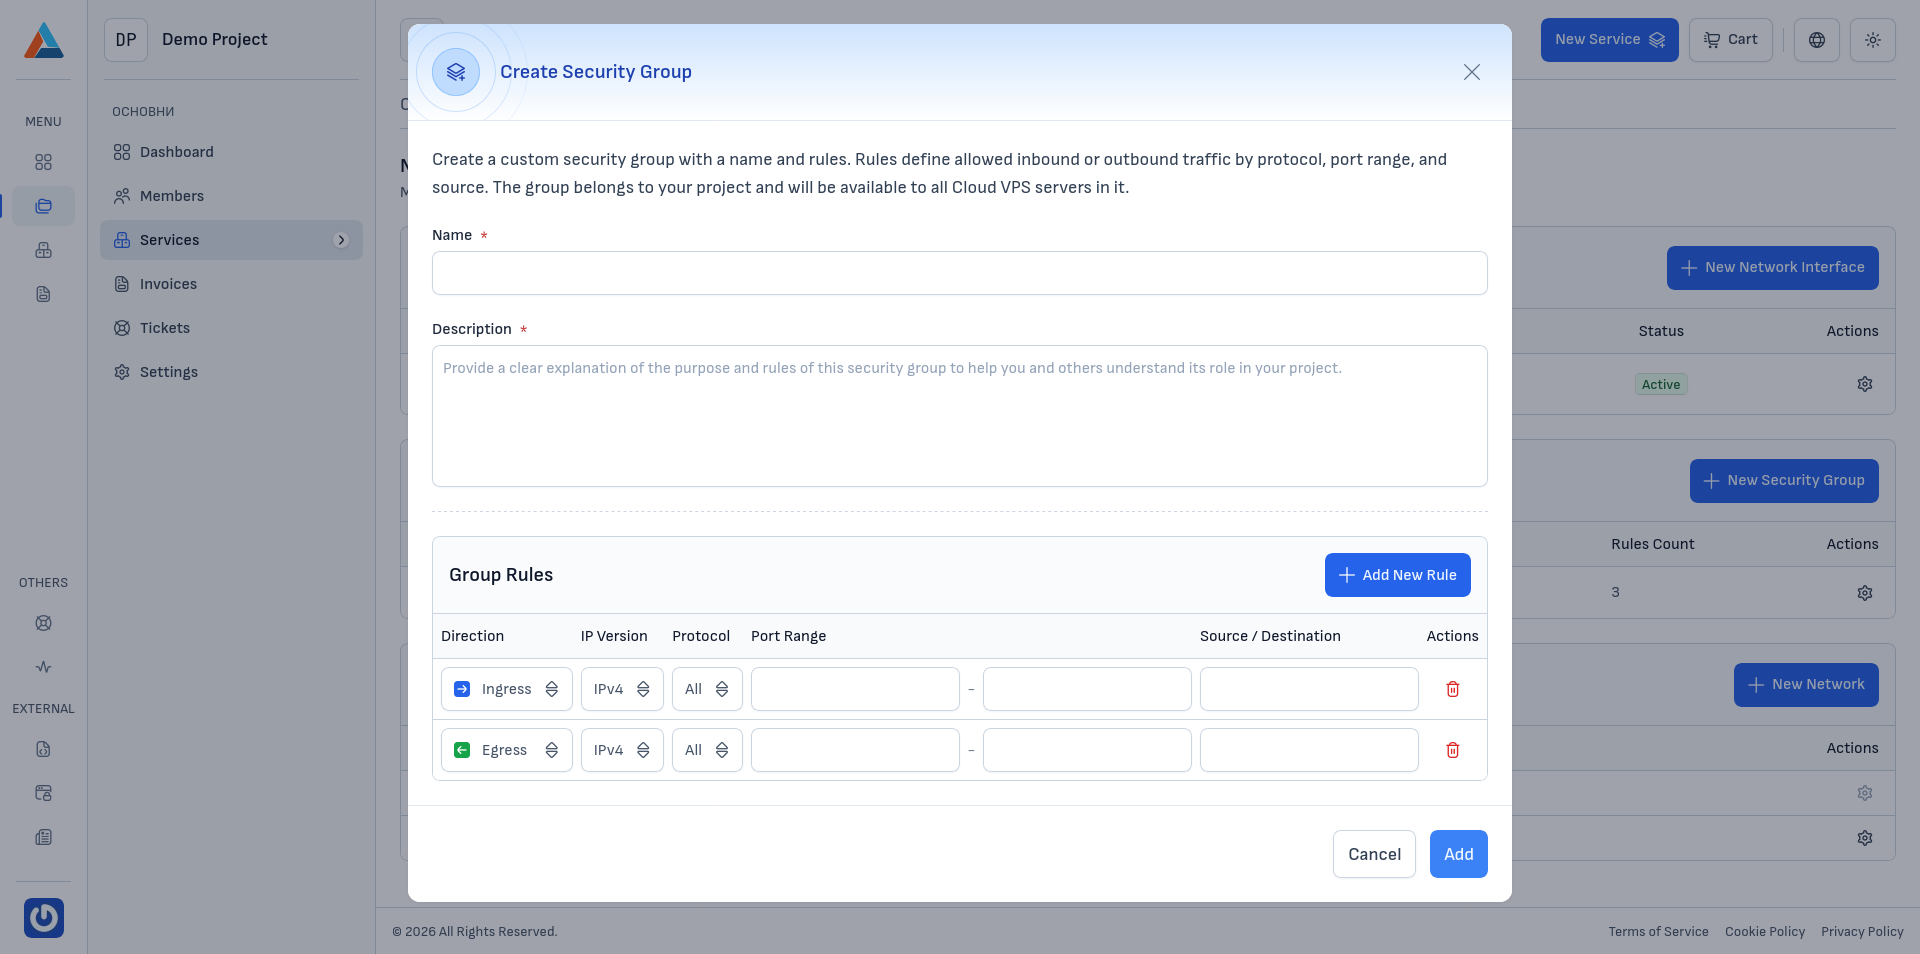Close the Create Security Group dialog
Image resolution: width=1920 pixels, height=954 pixels.
pos(1471,72)
